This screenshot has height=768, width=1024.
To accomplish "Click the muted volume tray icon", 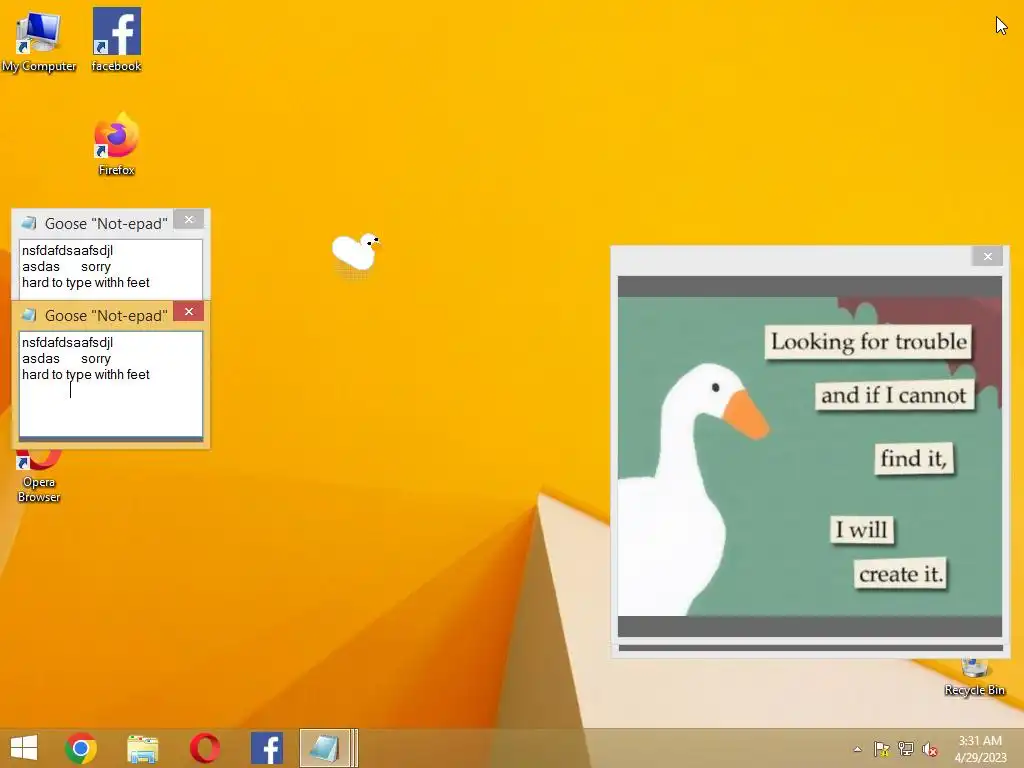I will coord(930,749).
